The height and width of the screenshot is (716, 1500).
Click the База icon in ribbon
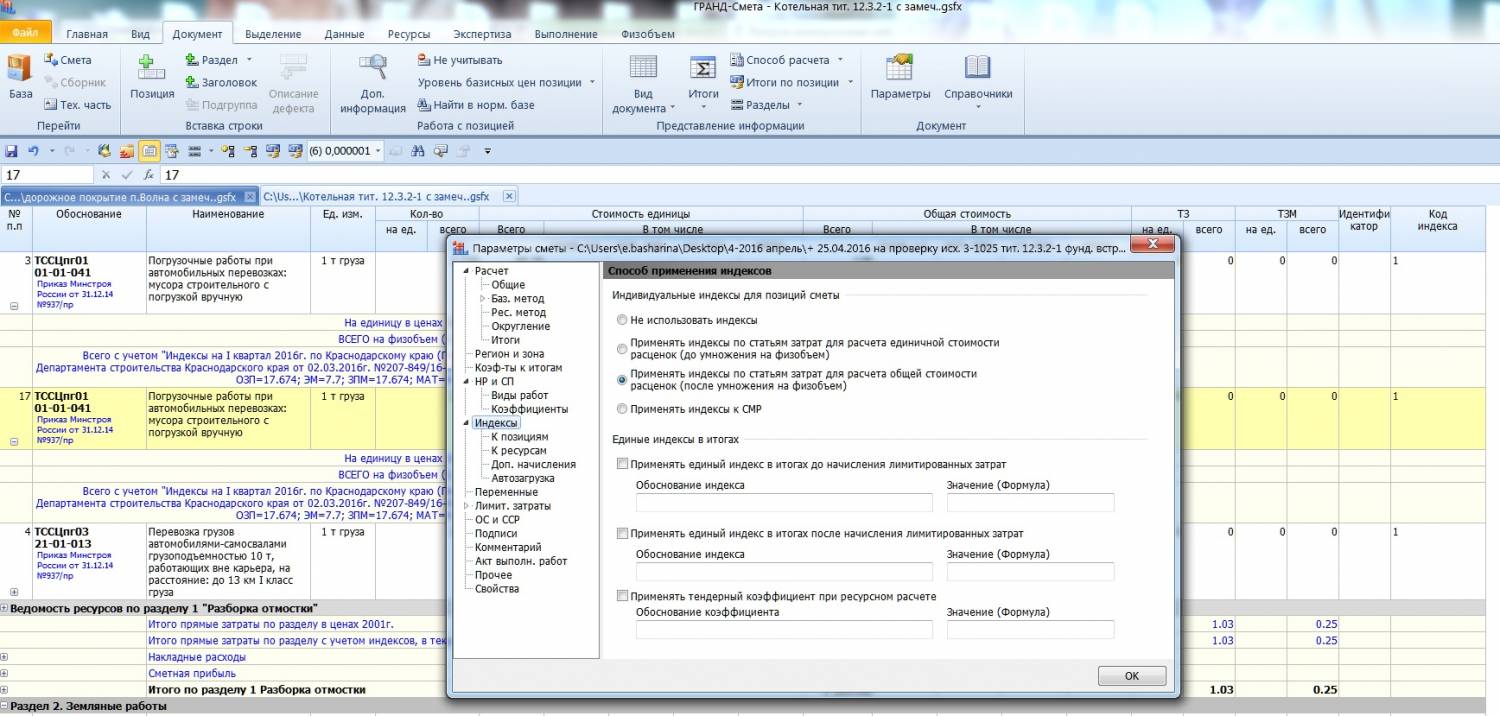click(20, 69)
